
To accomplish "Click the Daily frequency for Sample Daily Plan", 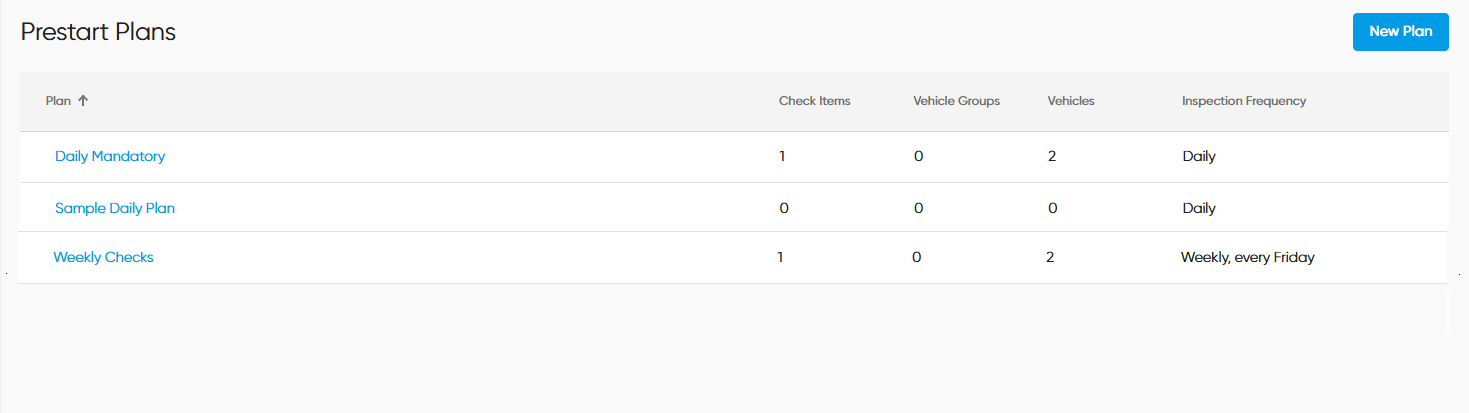I will click(x=1198, y=208).
